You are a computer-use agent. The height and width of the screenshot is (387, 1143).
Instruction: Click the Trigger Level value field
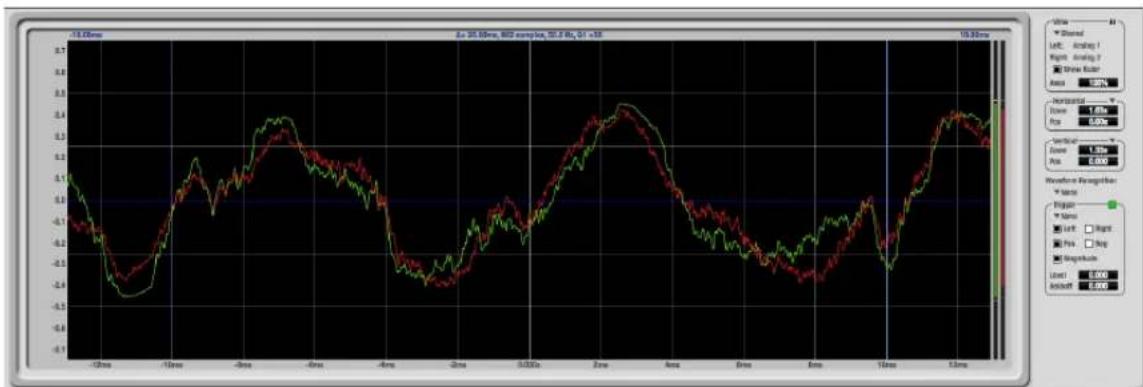[1097, 275]
